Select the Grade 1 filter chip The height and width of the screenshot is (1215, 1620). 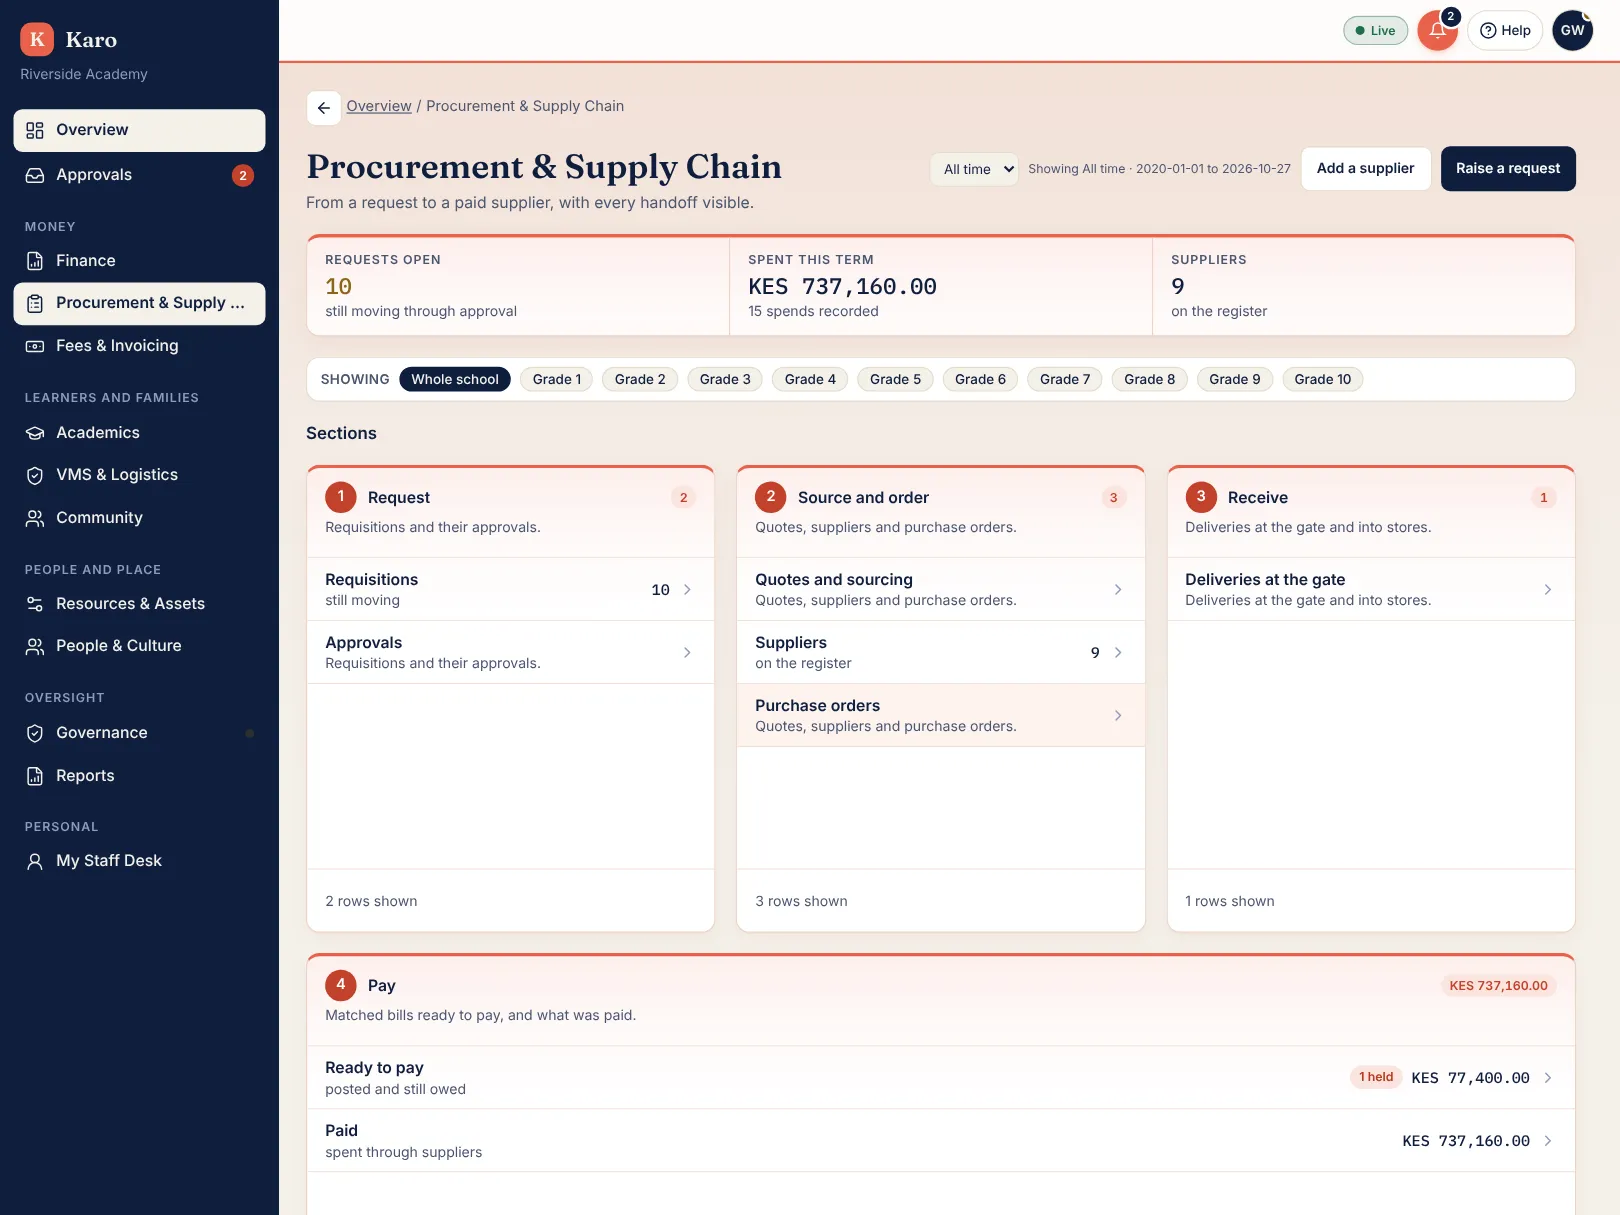[x=557, y=379]
